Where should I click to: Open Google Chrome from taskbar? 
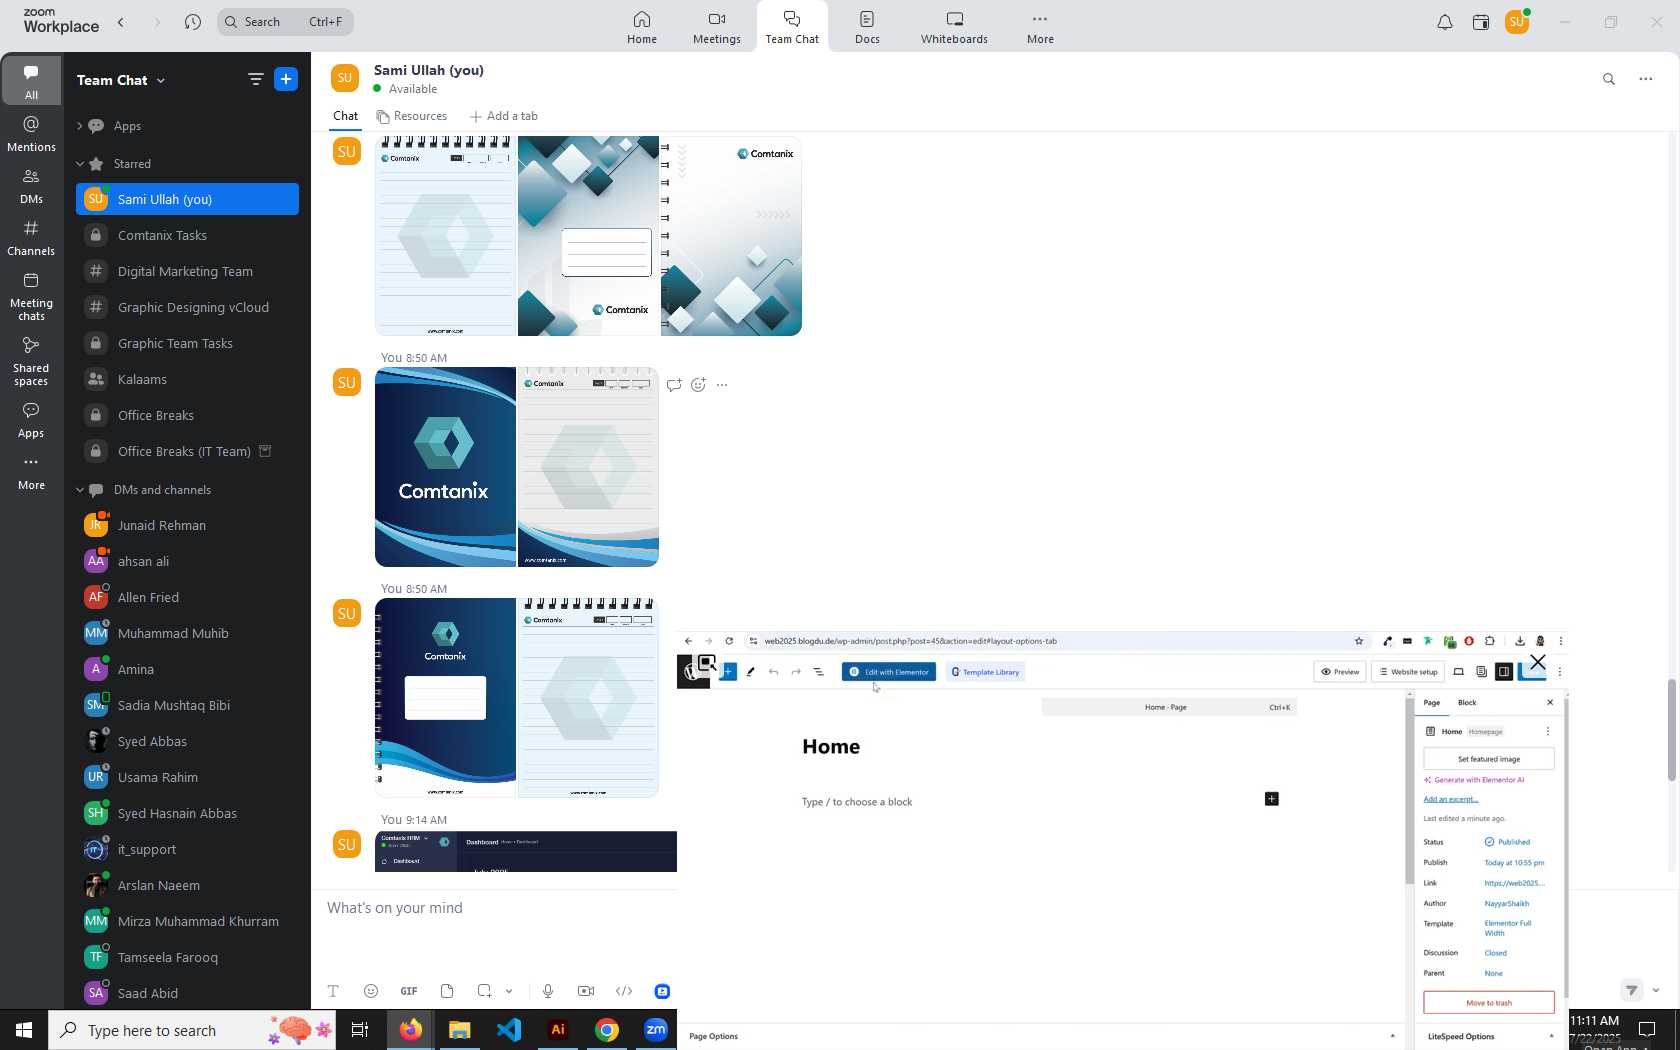pyautogui.click(x=607, y=1030)
